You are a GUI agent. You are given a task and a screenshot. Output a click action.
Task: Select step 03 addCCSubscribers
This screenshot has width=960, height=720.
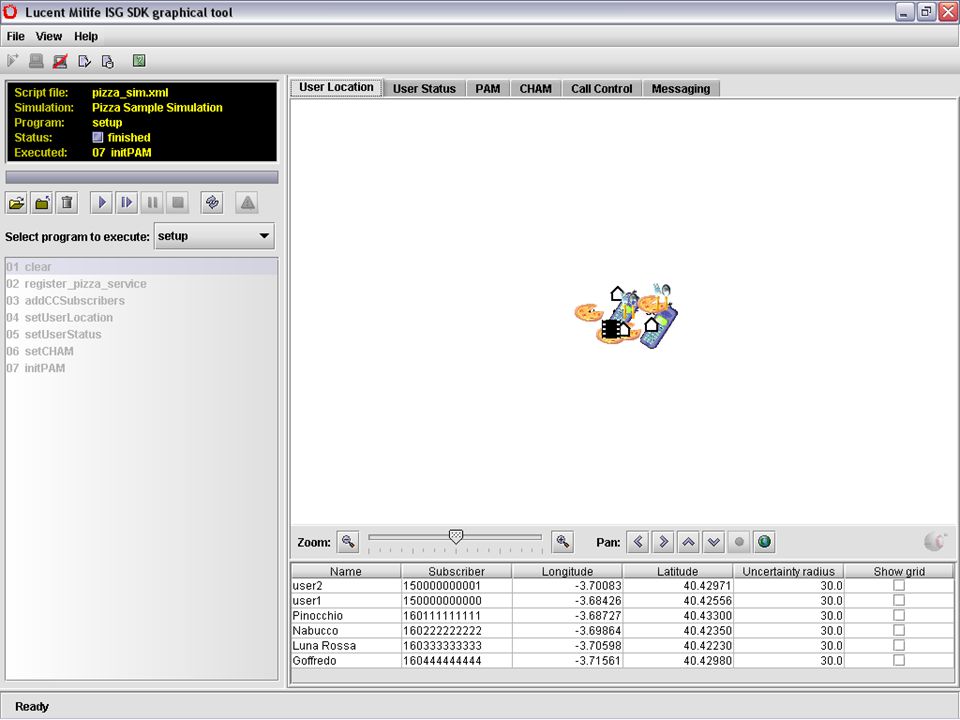141,301
